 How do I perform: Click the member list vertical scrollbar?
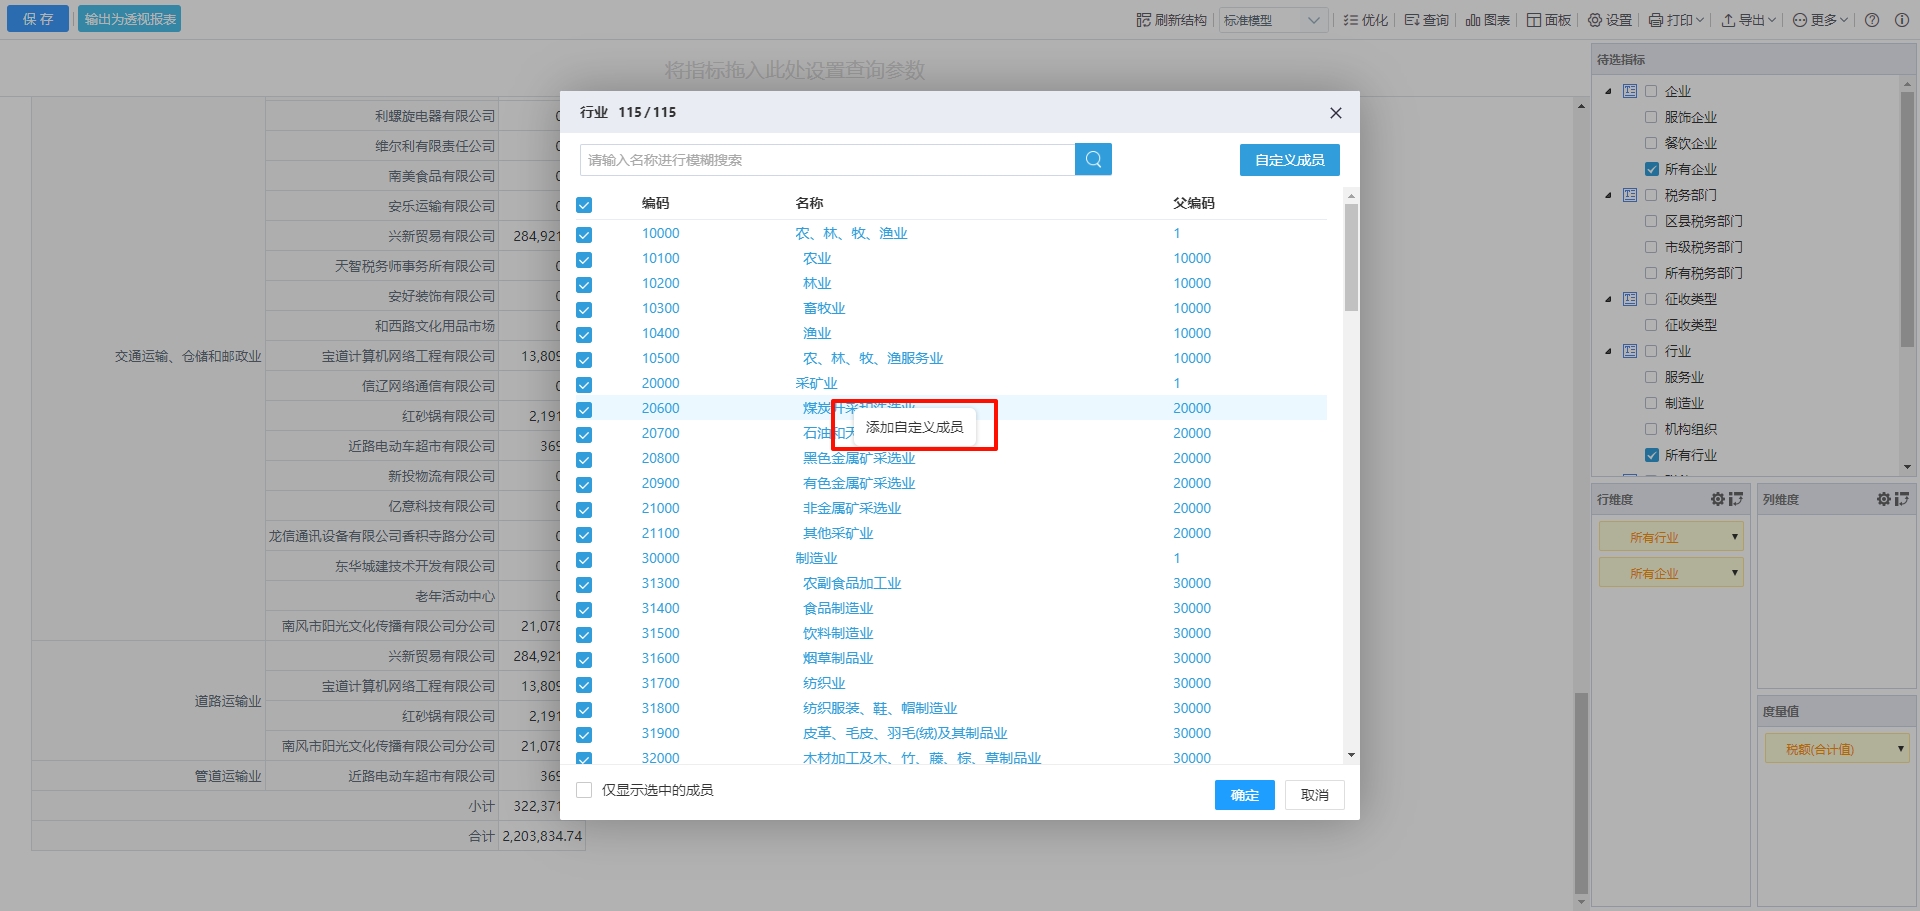click(x=1351, y=258)
